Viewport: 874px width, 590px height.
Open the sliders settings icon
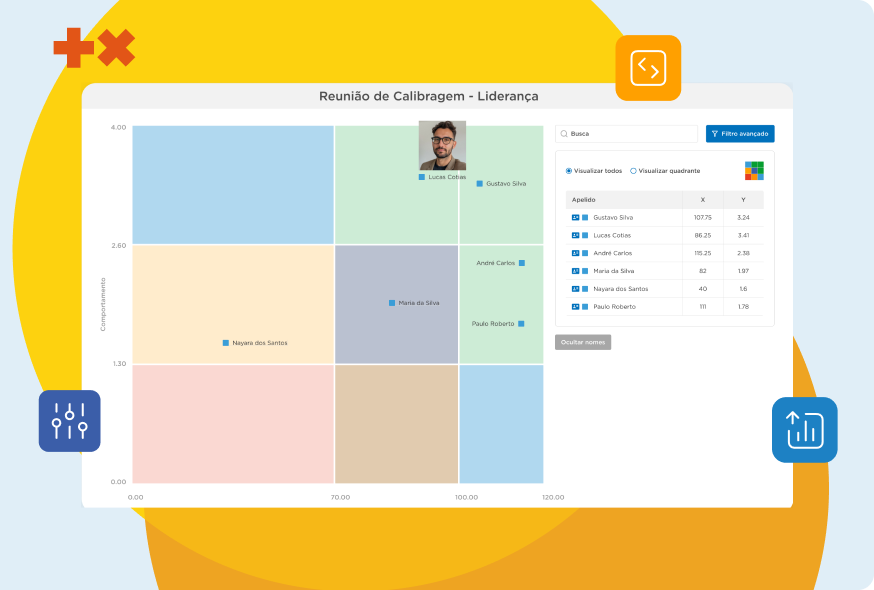point(70,421)
